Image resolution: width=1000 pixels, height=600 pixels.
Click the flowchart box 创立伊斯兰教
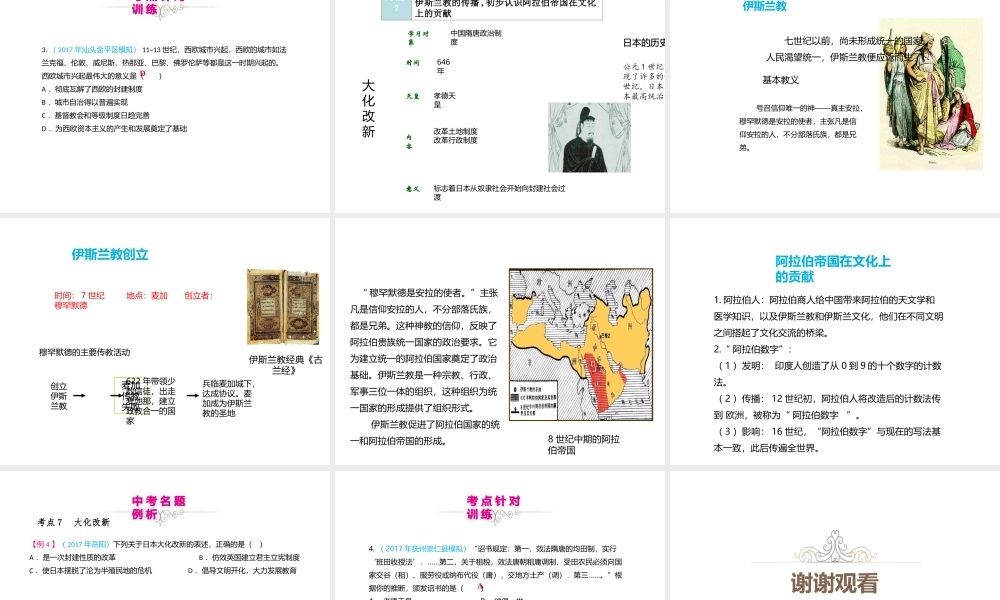coord(59,396)
